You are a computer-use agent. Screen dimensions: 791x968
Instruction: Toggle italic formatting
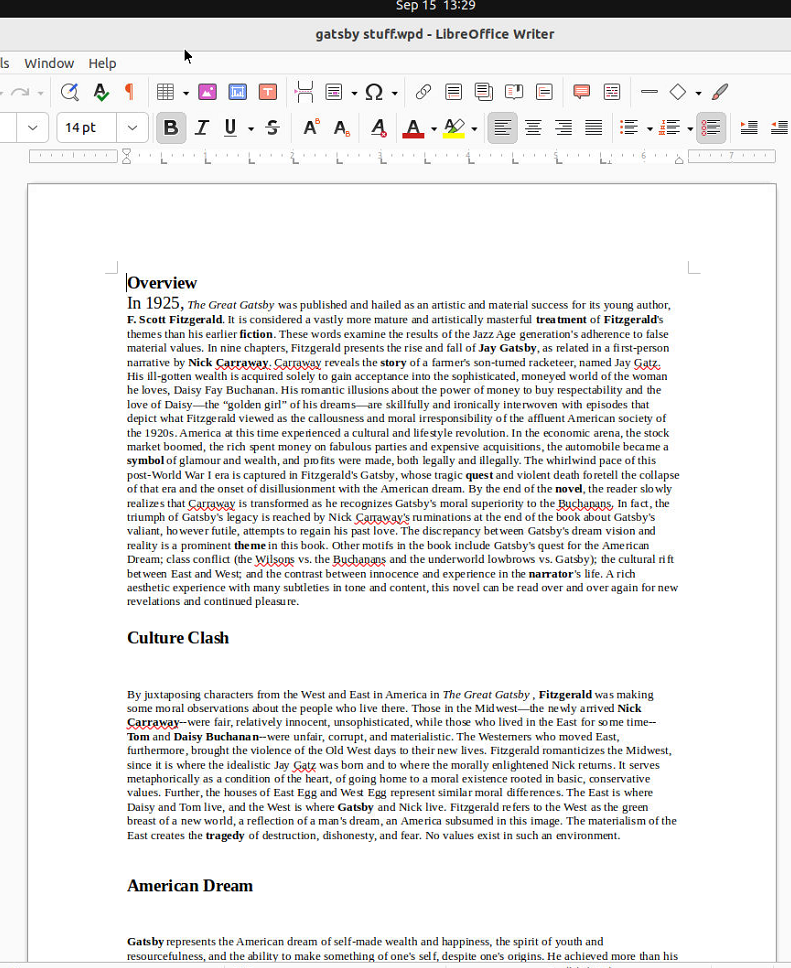point(201,128)
